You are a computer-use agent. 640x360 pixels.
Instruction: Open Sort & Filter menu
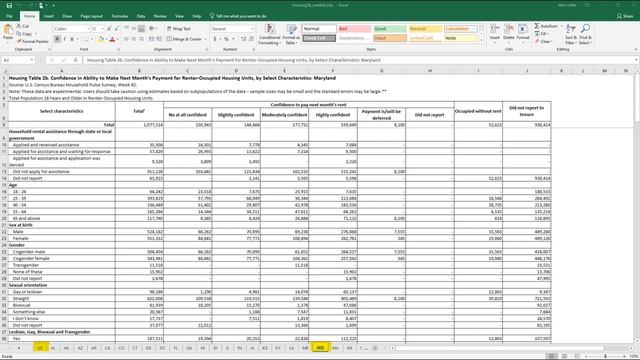[x=571, y=34]
